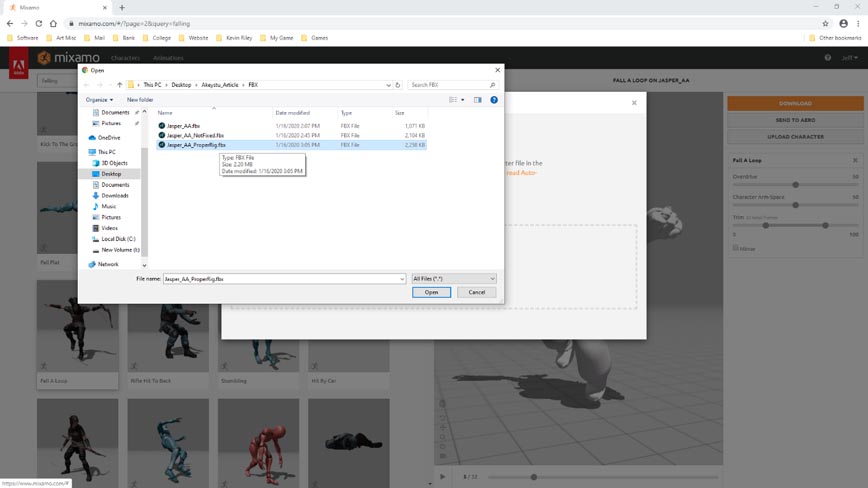This screenshot has height=488, width=868.
Task: Toggle the Mirror checkbox
Action: pyautogui.click(x=736, y=248)
